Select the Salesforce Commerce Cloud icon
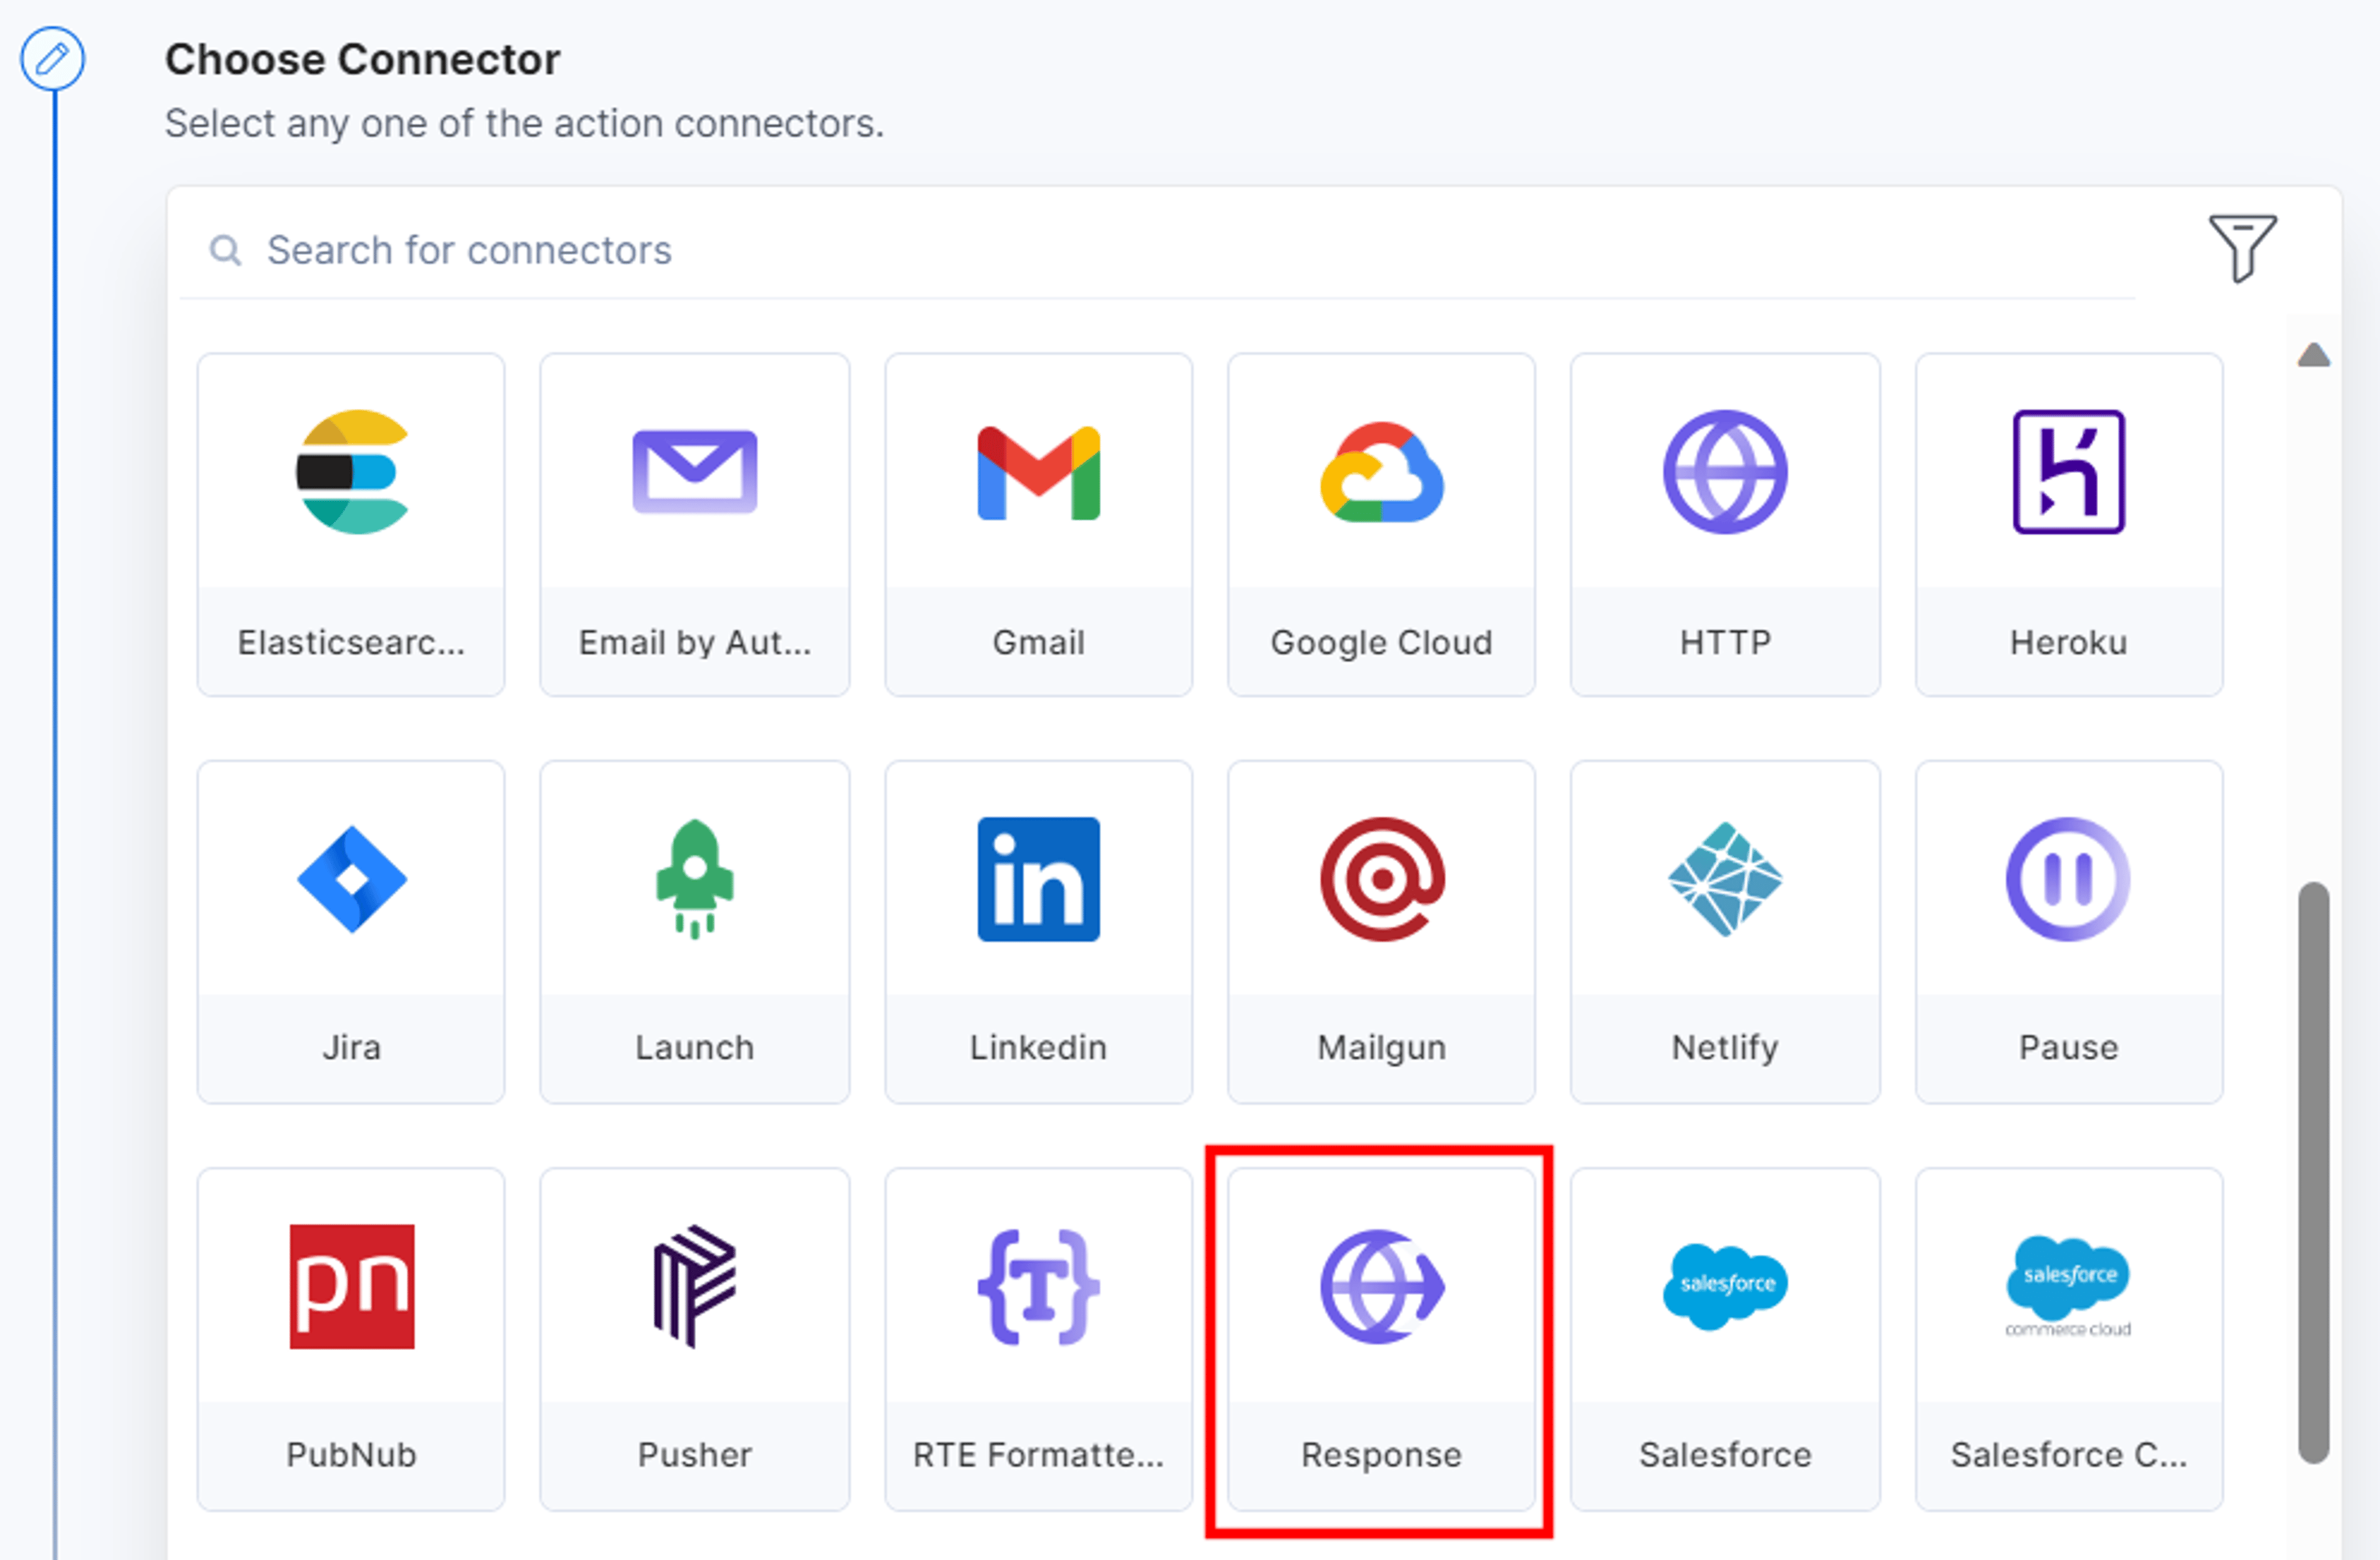 coord(2069,1286)
